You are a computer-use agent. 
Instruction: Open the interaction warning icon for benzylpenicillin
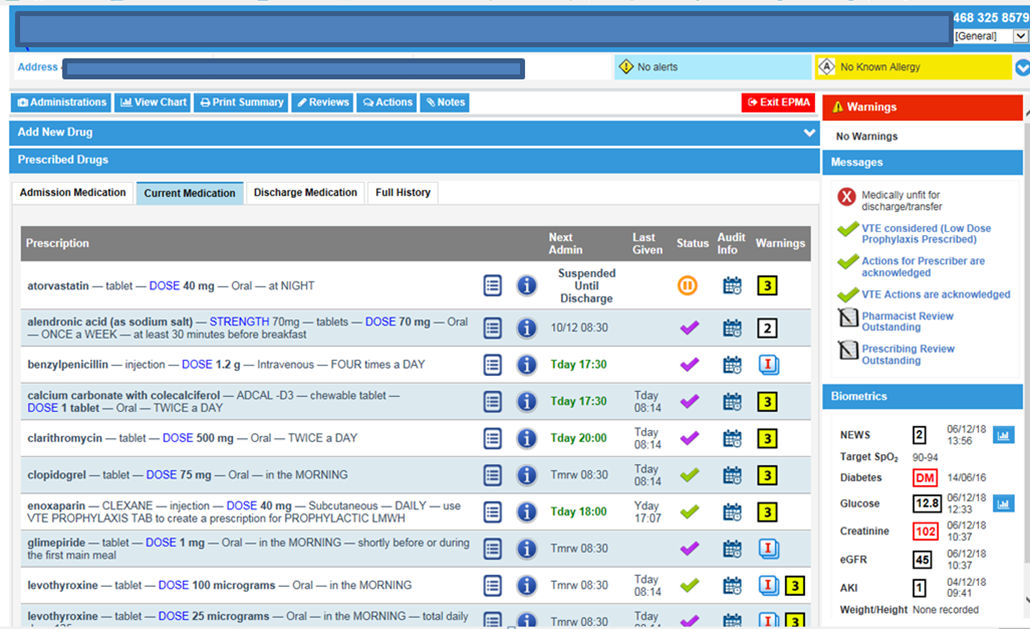pos(769,364)
